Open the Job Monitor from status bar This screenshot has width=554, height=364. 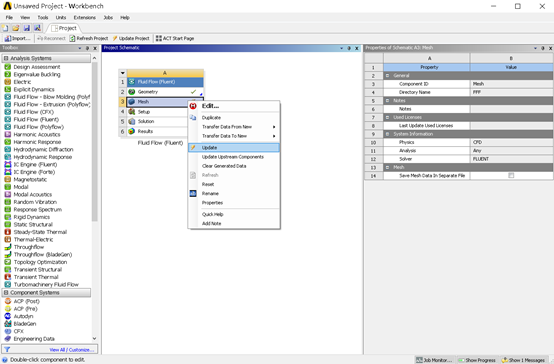pyautogui.click(x=435, y=360)
